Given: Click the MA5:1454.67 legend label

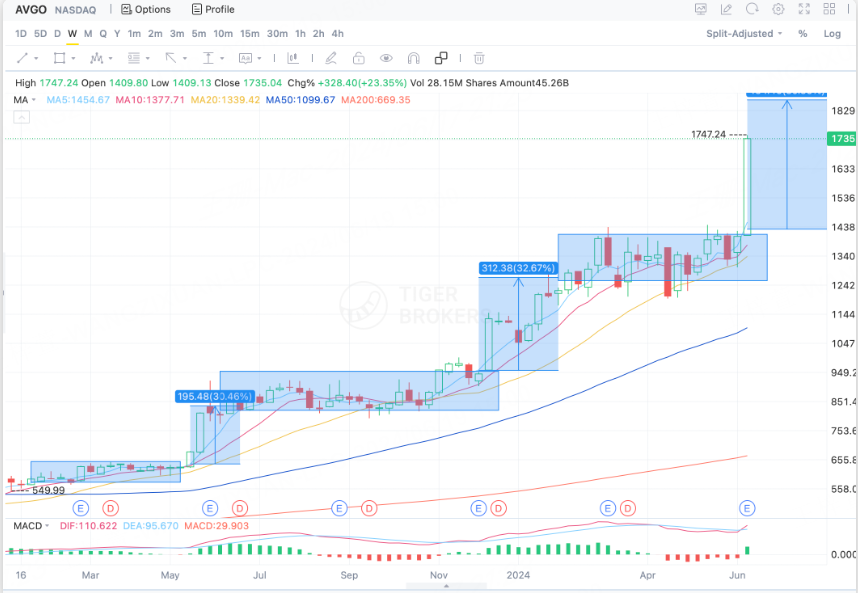Looking at the screenshot, I should 78,100.
